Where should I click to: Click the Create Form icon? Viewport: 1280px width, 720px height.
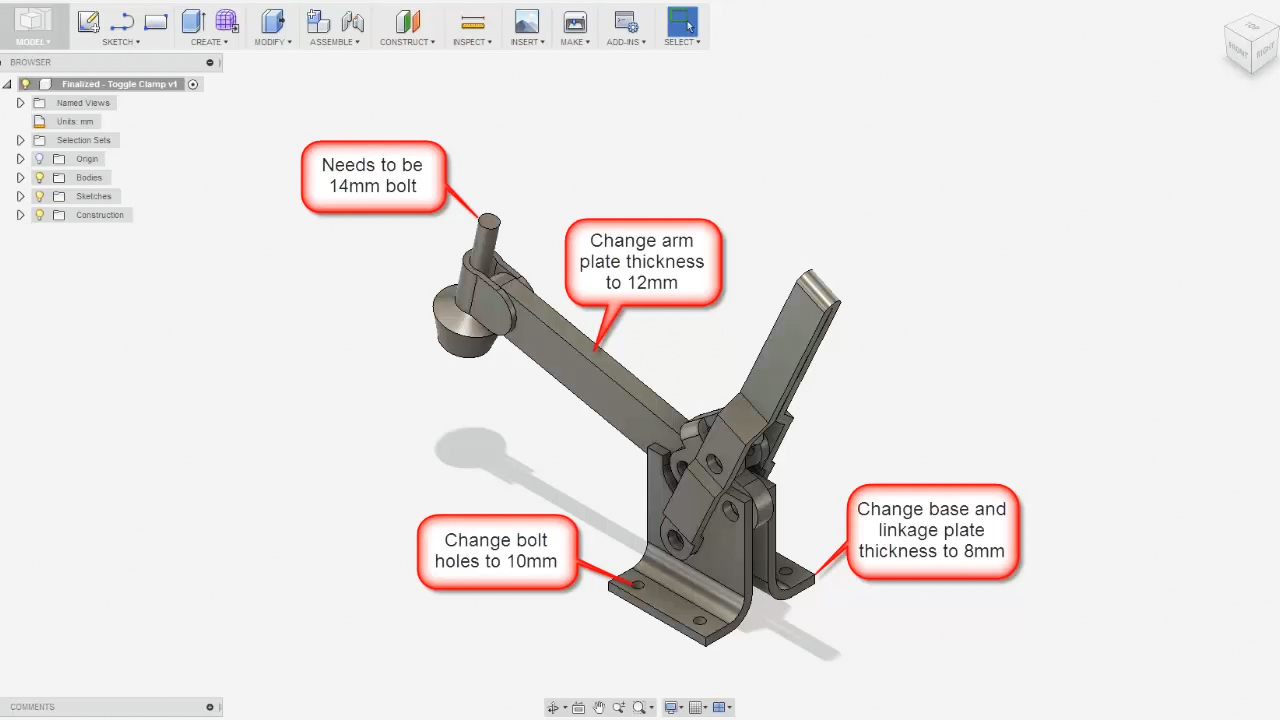tap(227, 22)
